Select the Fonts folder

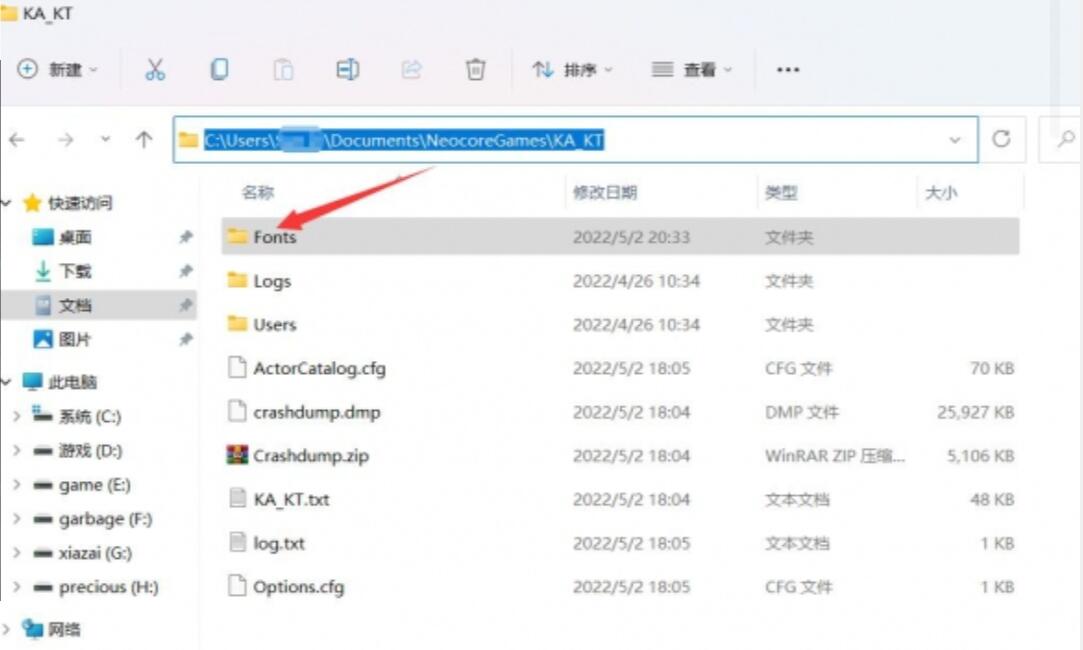(274, 237)
